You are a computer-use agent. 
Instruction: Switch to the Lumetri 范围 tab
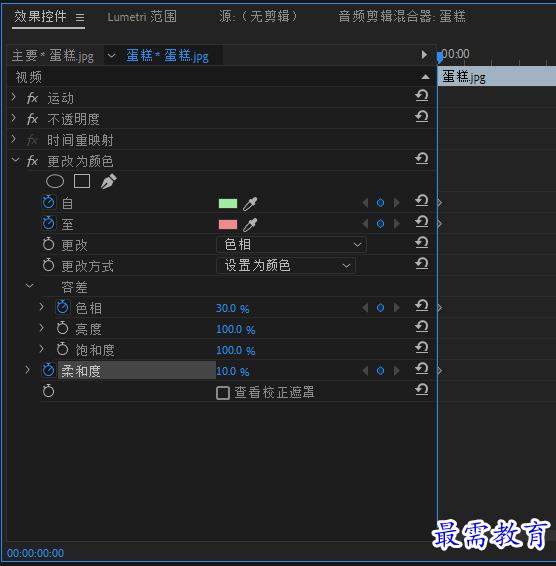click(142, 17)
